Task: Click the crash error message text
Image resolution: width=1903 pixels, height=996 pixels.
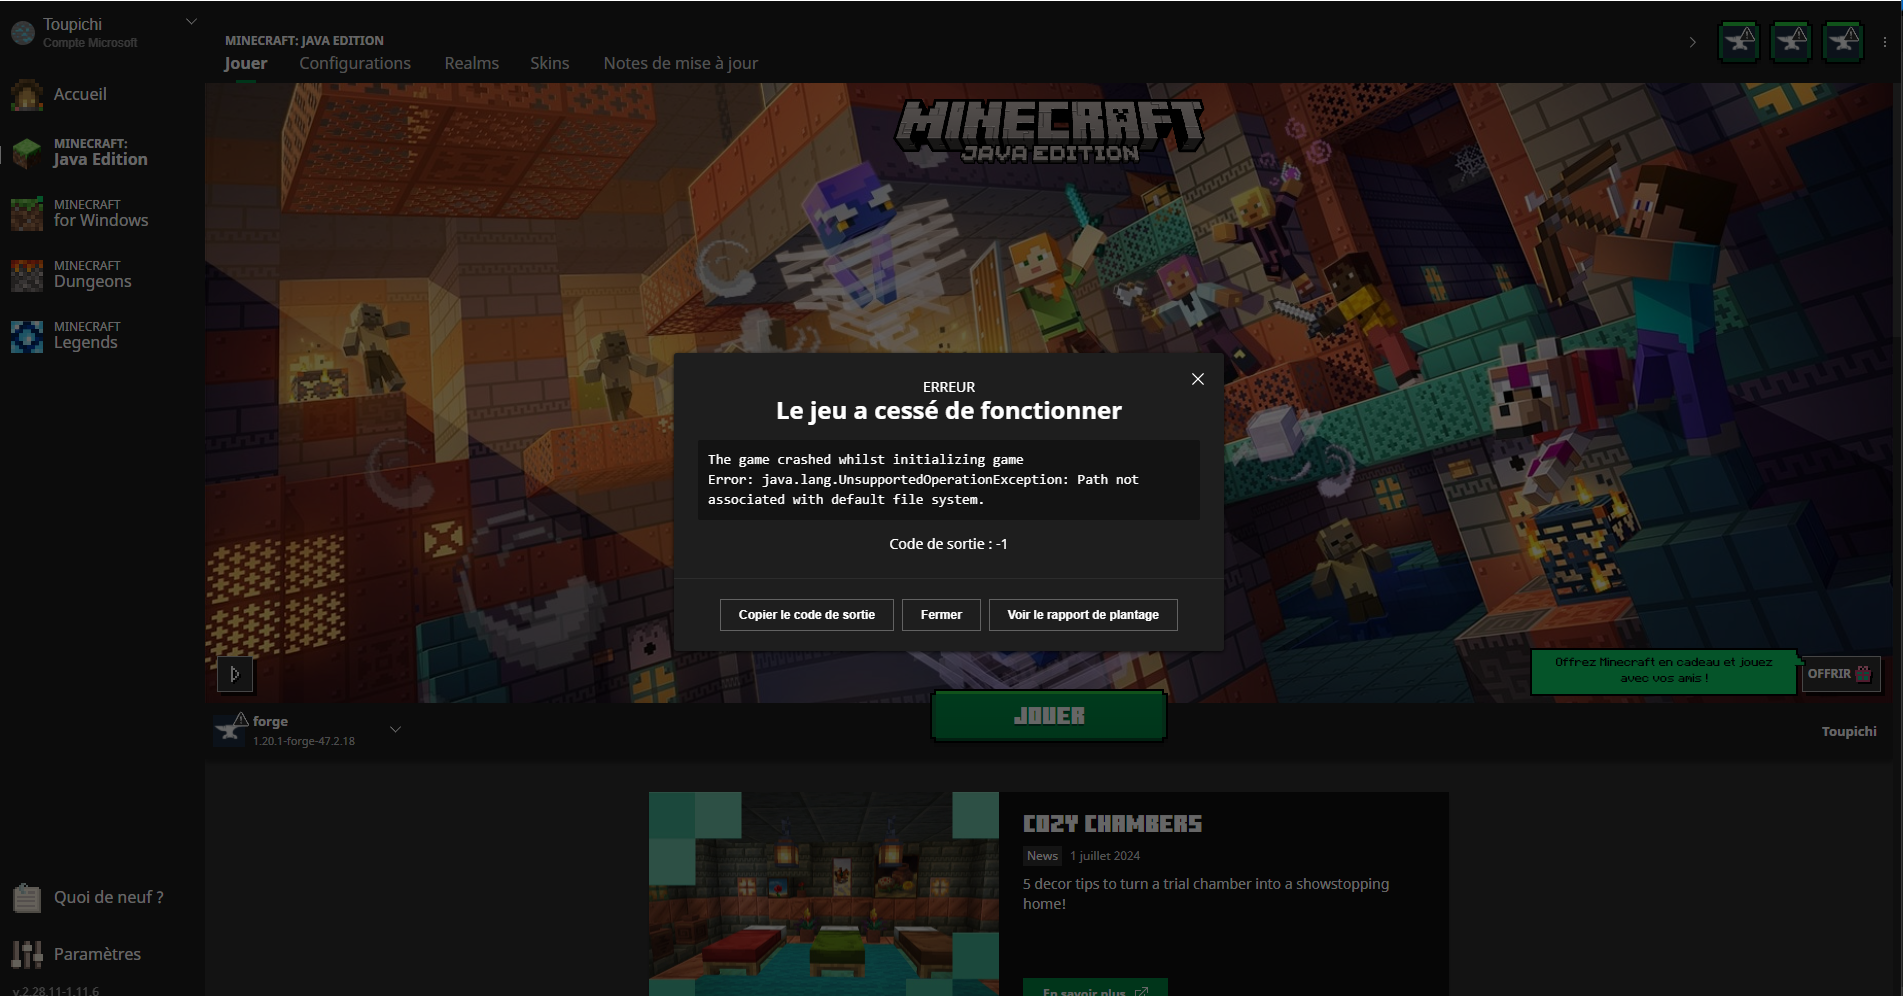Action: point(923,480)
